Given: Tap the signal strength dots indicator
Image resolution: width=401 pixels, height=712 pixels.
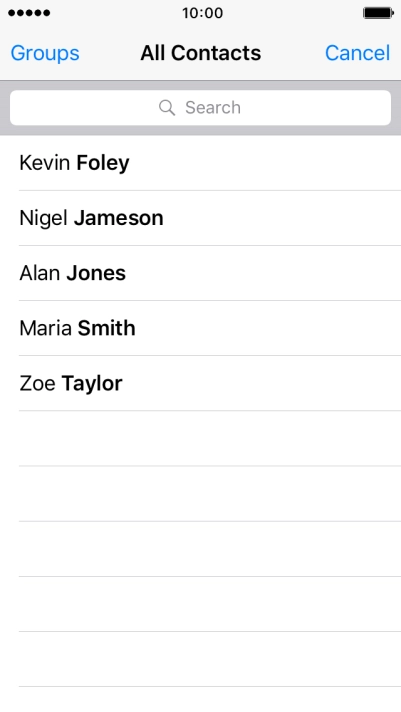Looking at the screenshot, I should click(29, 13).
